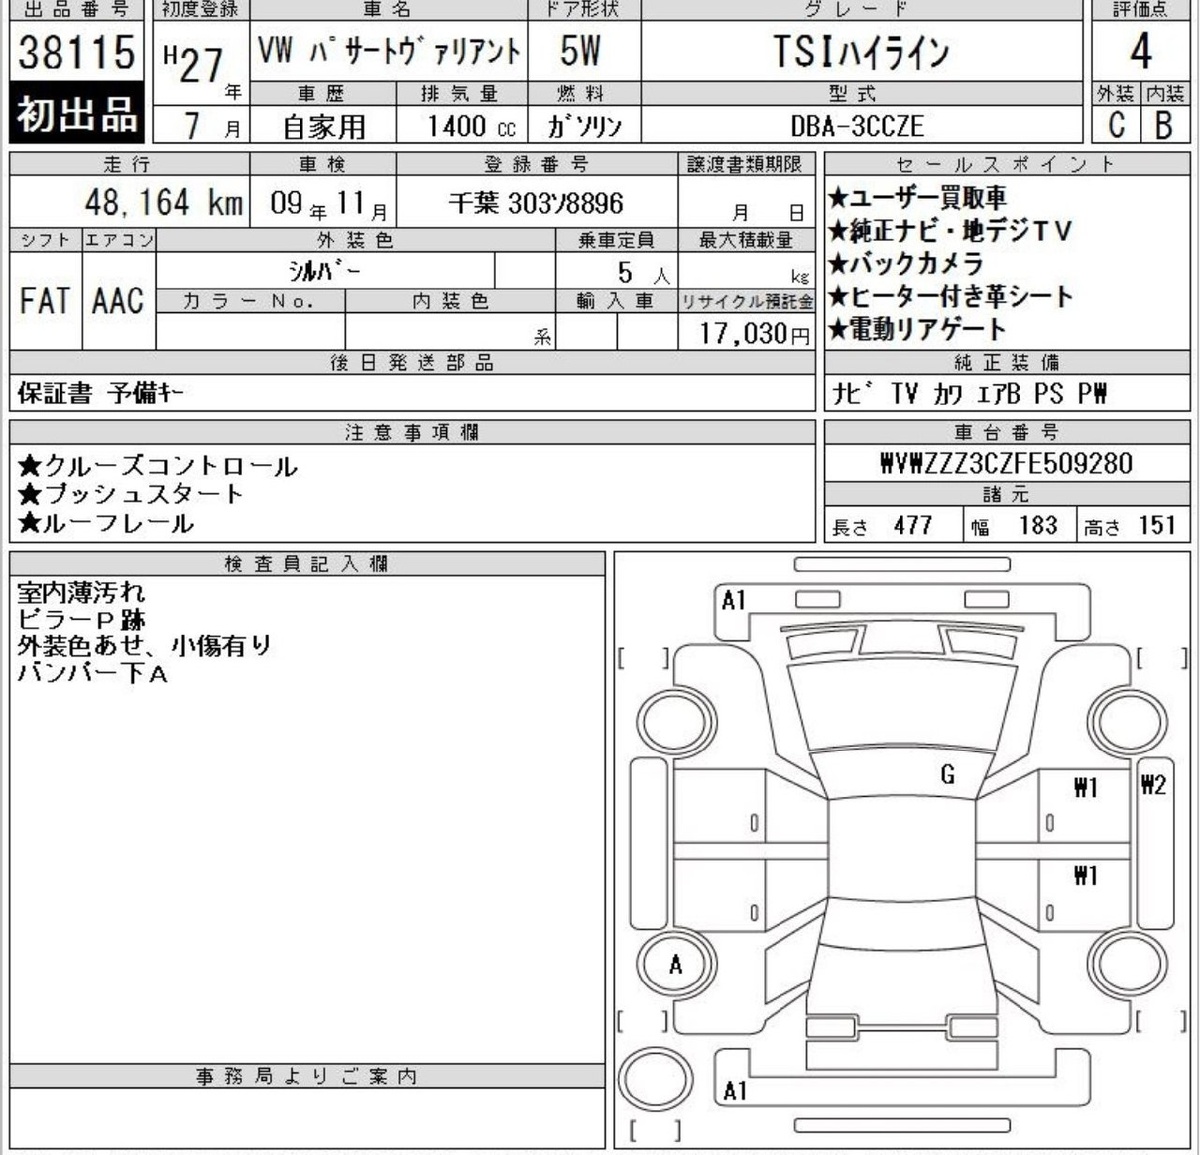The height and width of the screenshot is (1155, 1200).
Task: Select the interior grade B
Action: pos(1163,126)
